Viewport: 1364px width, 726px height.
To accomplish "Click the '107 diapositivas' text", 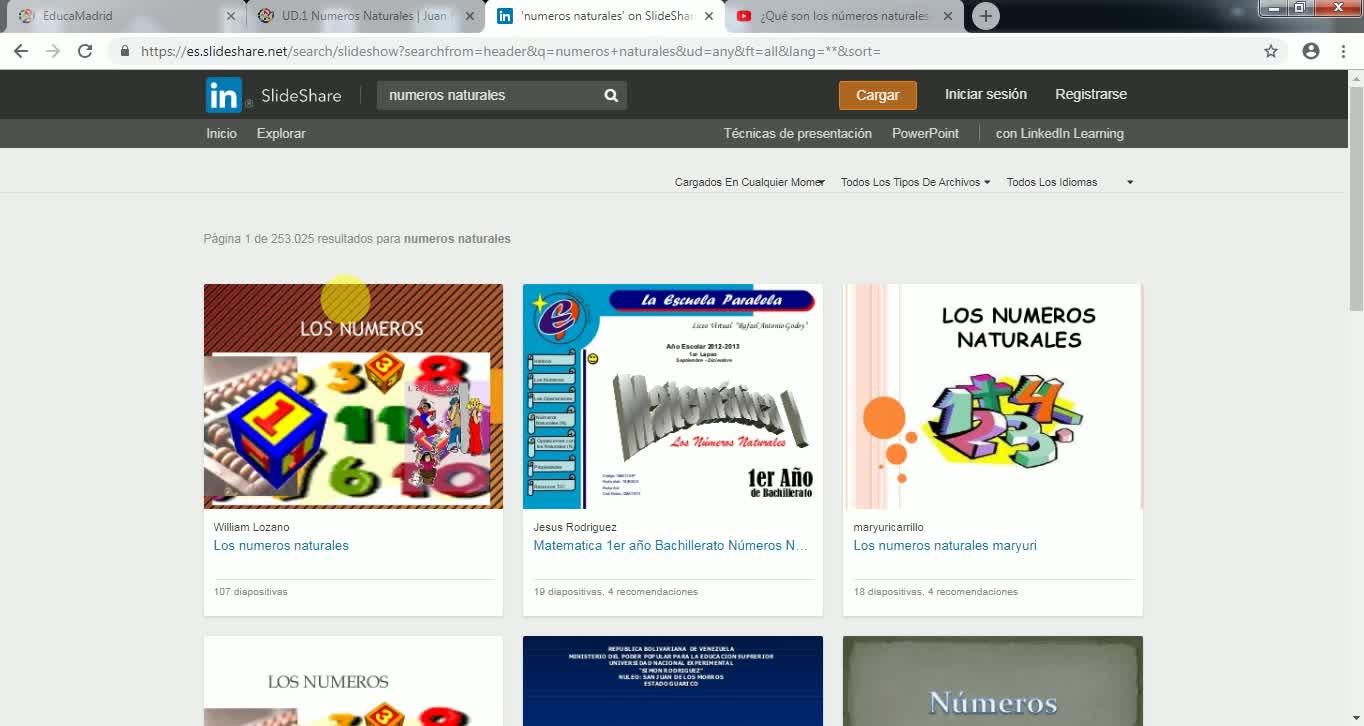I will 250,592.
